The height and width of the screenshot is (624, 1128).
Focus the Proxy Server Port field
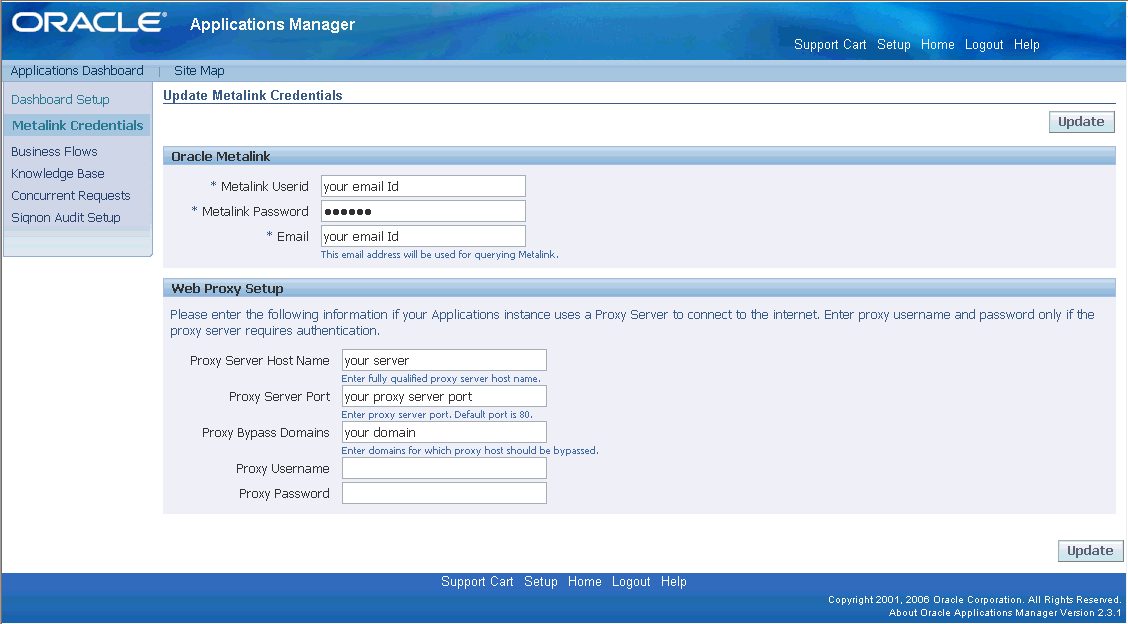444,397
